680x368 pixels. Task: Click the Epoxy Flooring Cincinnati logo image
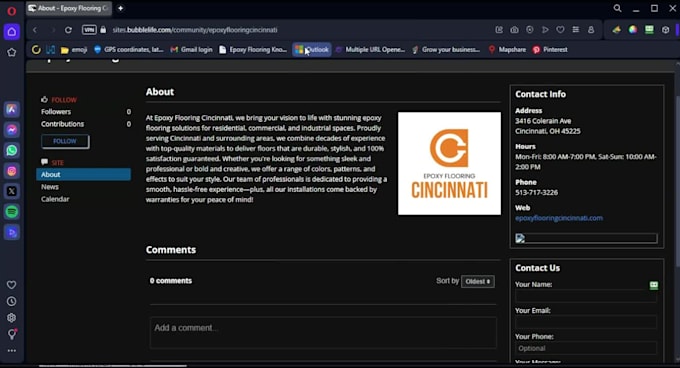[x=449, y=163]
